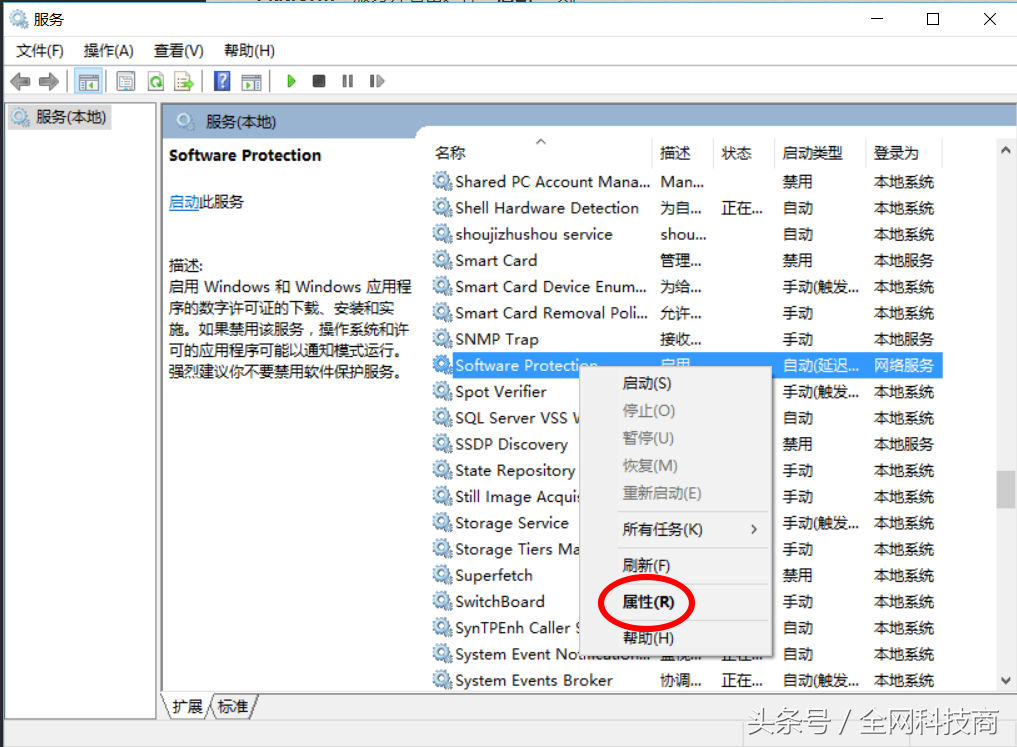
Task: Open the 帮助(H) menu in menu bar
Action: [x=249, y=51]
